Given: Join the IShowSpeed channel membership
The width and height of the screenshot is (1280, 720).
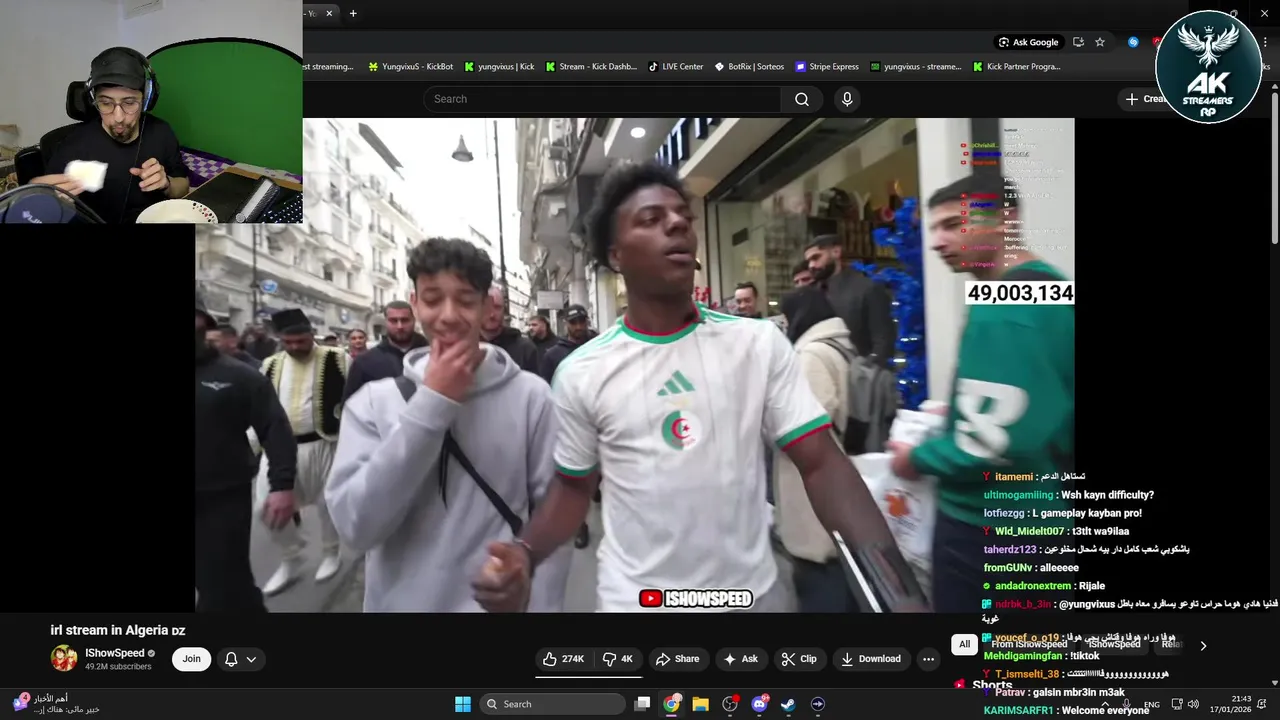Looking at the screenshot, I should tap(191, 659).
